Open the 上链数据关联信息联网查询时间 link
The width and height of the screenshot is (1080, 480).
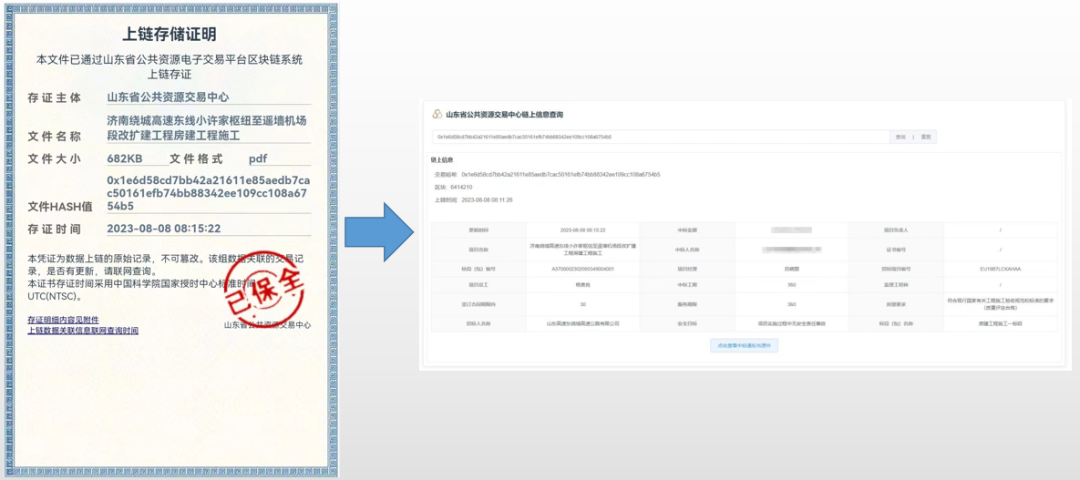(83, 330)
